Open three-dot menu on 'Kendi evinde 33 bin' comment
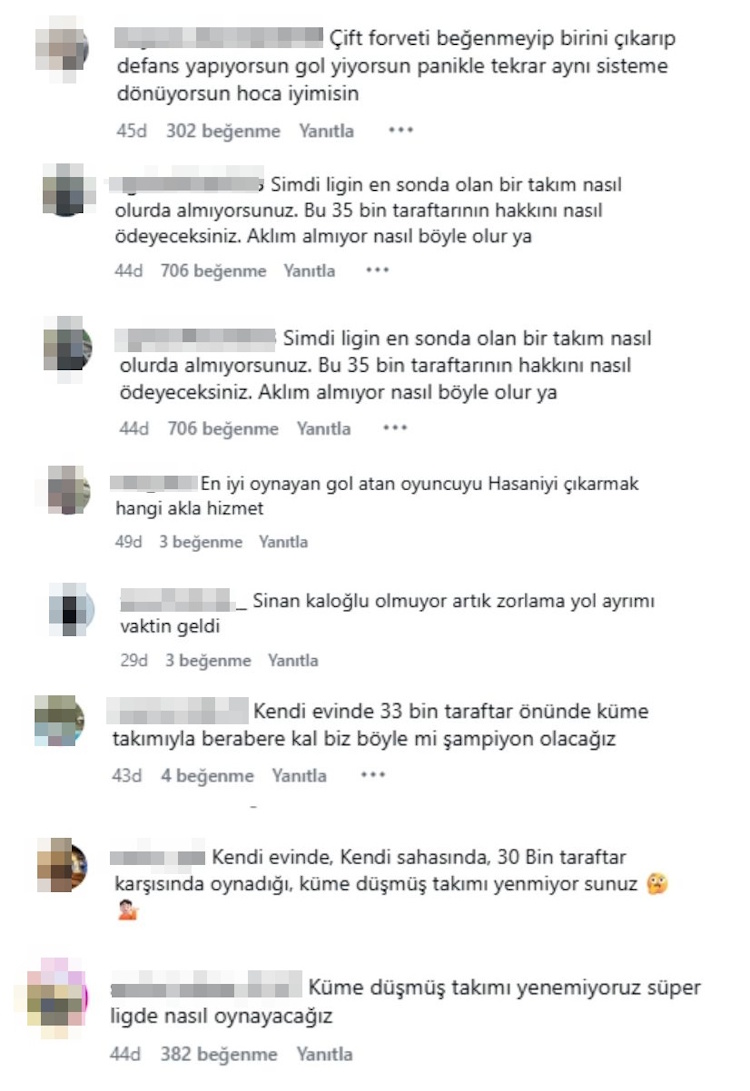 pos(373,774)
